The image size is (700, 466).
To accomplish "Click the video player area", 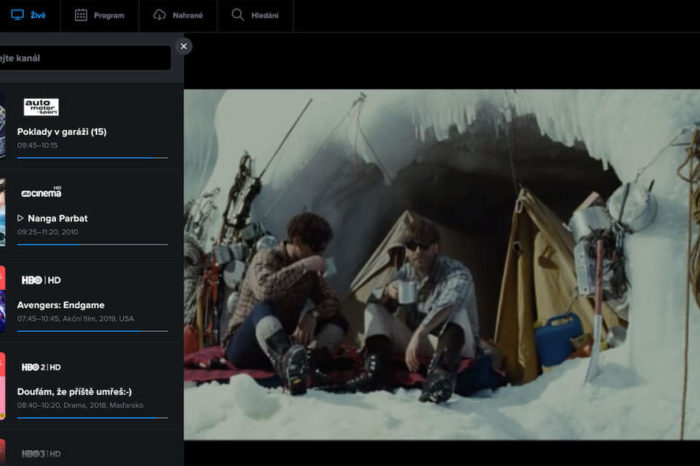I will pyautogui.click(x=442, y=265).
